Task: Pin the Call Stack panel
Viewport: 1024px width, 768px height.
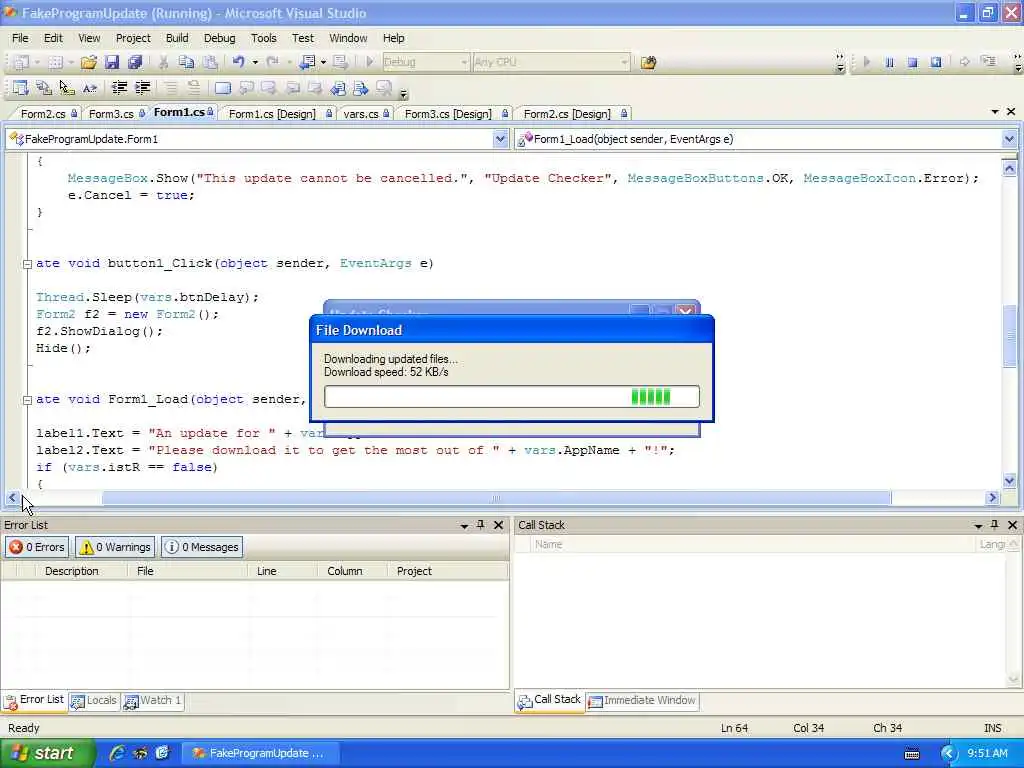Action: pos(995,524)
